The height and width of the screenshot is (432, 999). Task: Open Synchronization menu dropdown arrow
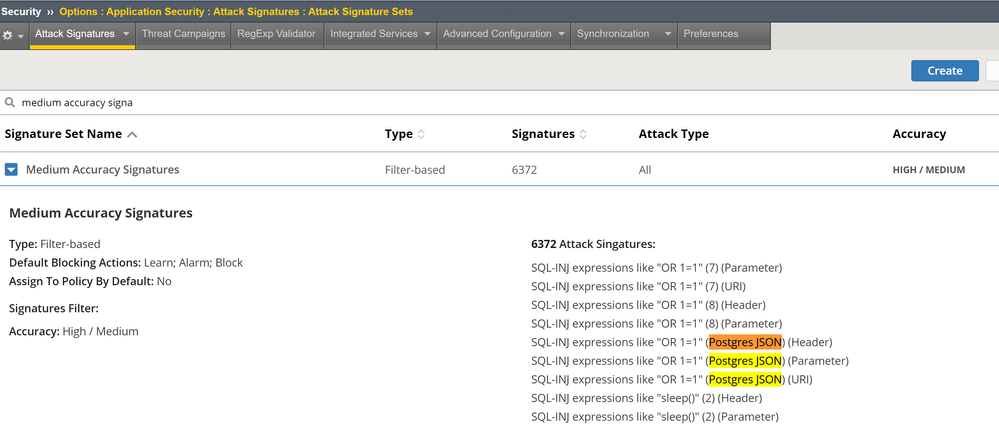pos(668,34)
